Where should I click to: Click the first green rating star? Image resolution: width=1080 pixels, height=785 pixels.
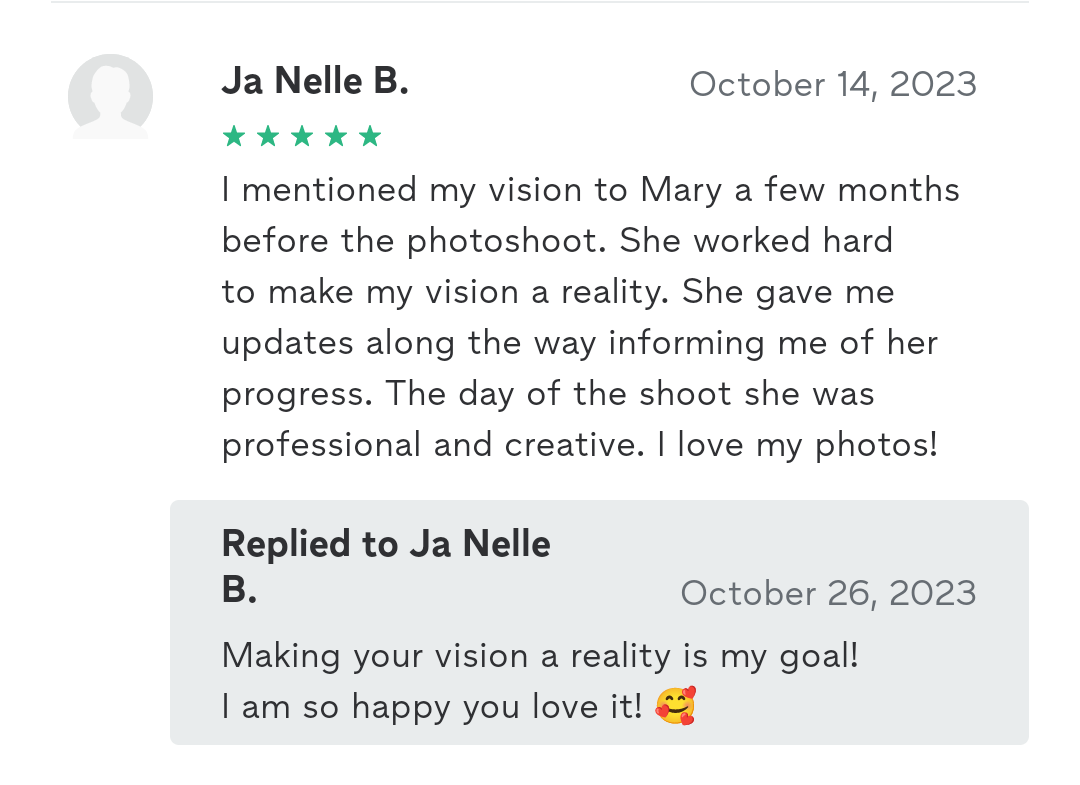point(233,136)
